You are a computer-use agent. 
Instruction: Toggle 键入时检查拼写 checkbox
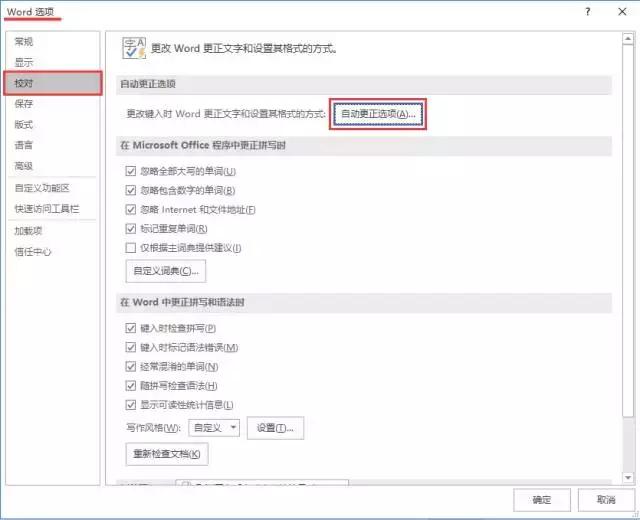click(x=131, y=328)
